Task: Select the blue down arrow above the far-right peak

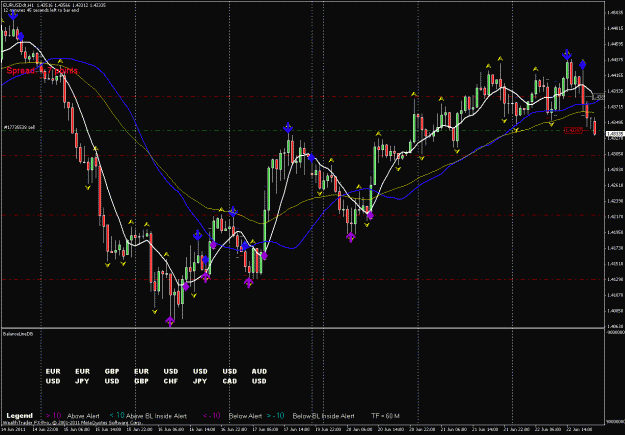Action: (x=567, y=55)
